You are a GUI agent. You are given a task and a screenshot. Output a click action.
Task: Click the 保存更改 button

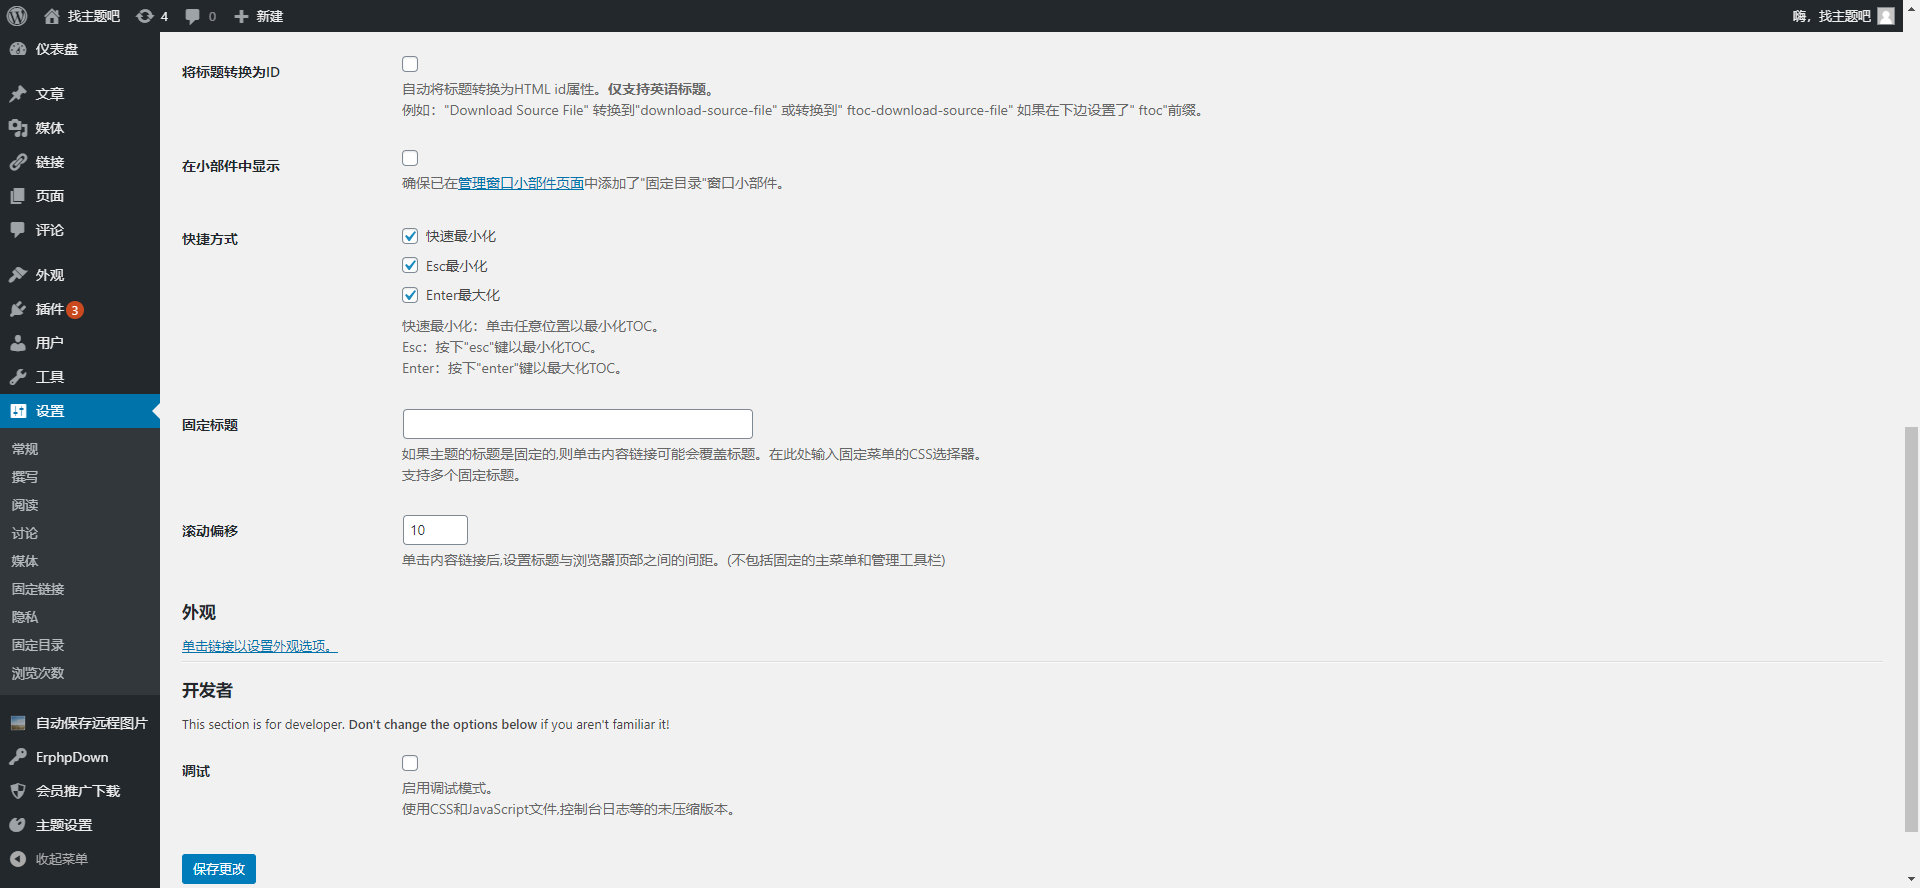219,869
